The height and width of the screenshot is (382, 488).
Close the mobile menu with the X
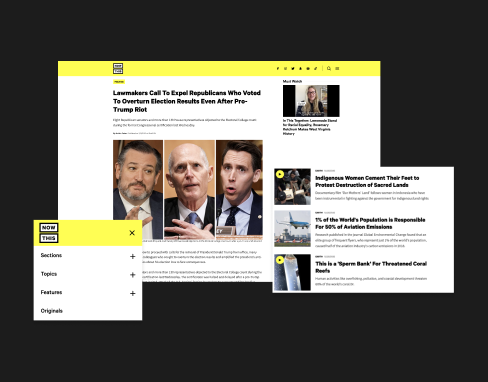(132, 233)
